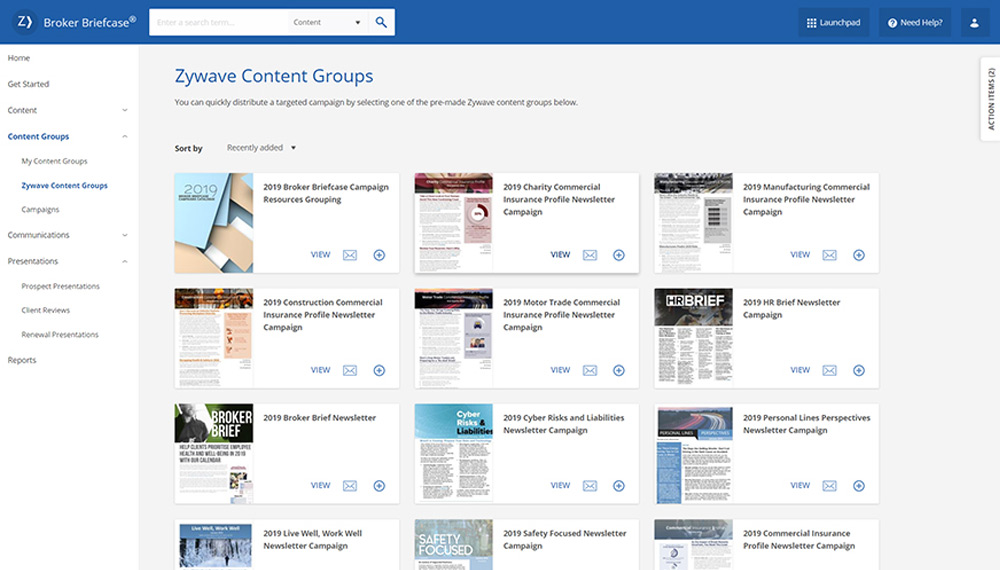Open the Action Items side tab
The height and width of the screenshot is (570, 1000).
point(990,99)
